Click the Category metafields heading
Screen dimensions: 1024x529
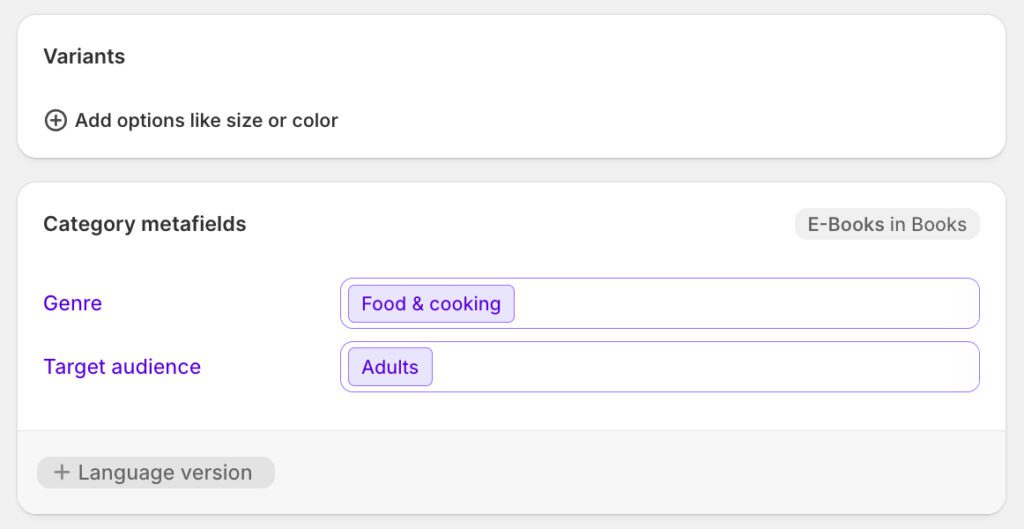click(x=144, y=224)
